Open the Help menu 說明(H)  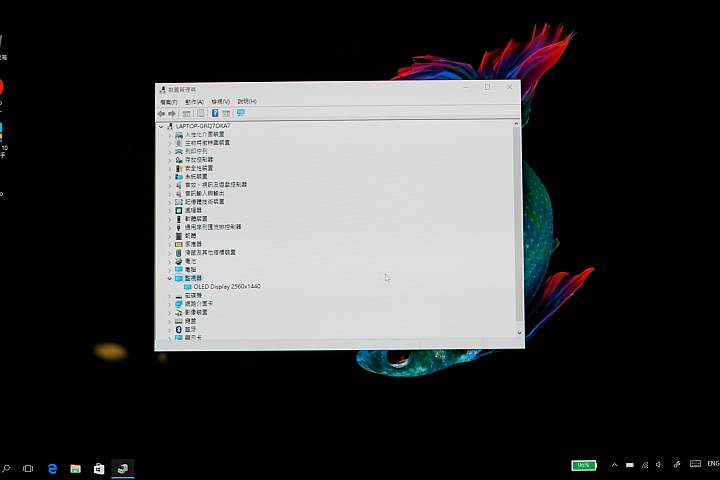pos(247,101)
